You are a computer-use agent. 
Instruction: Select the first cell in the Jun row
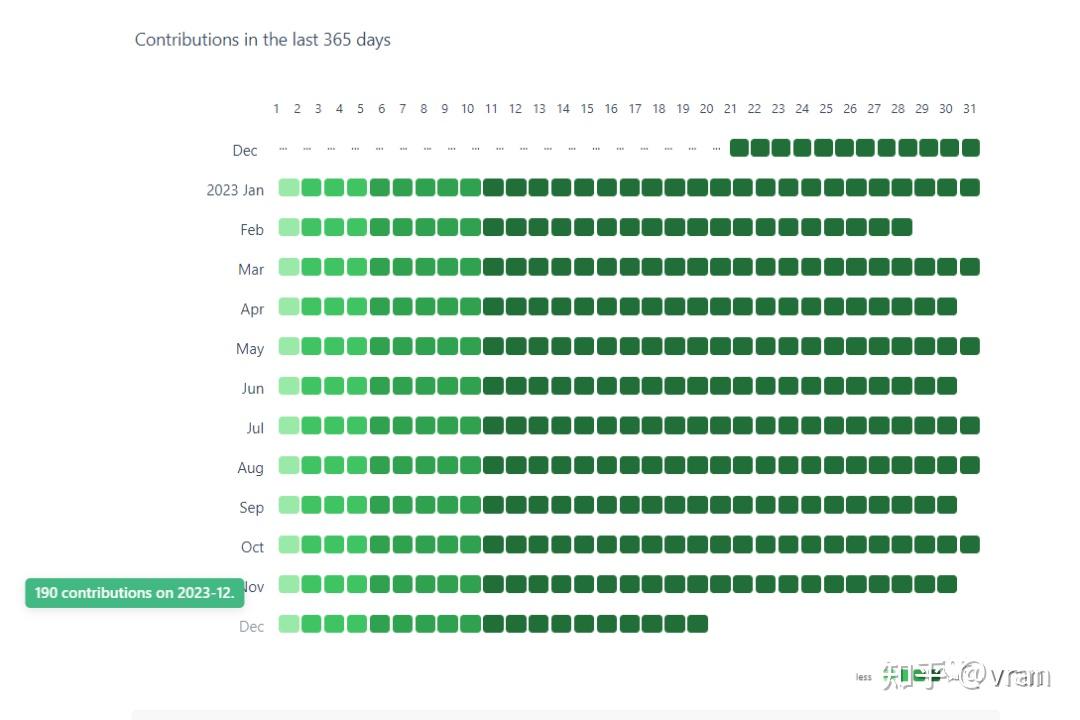point(289,386)
